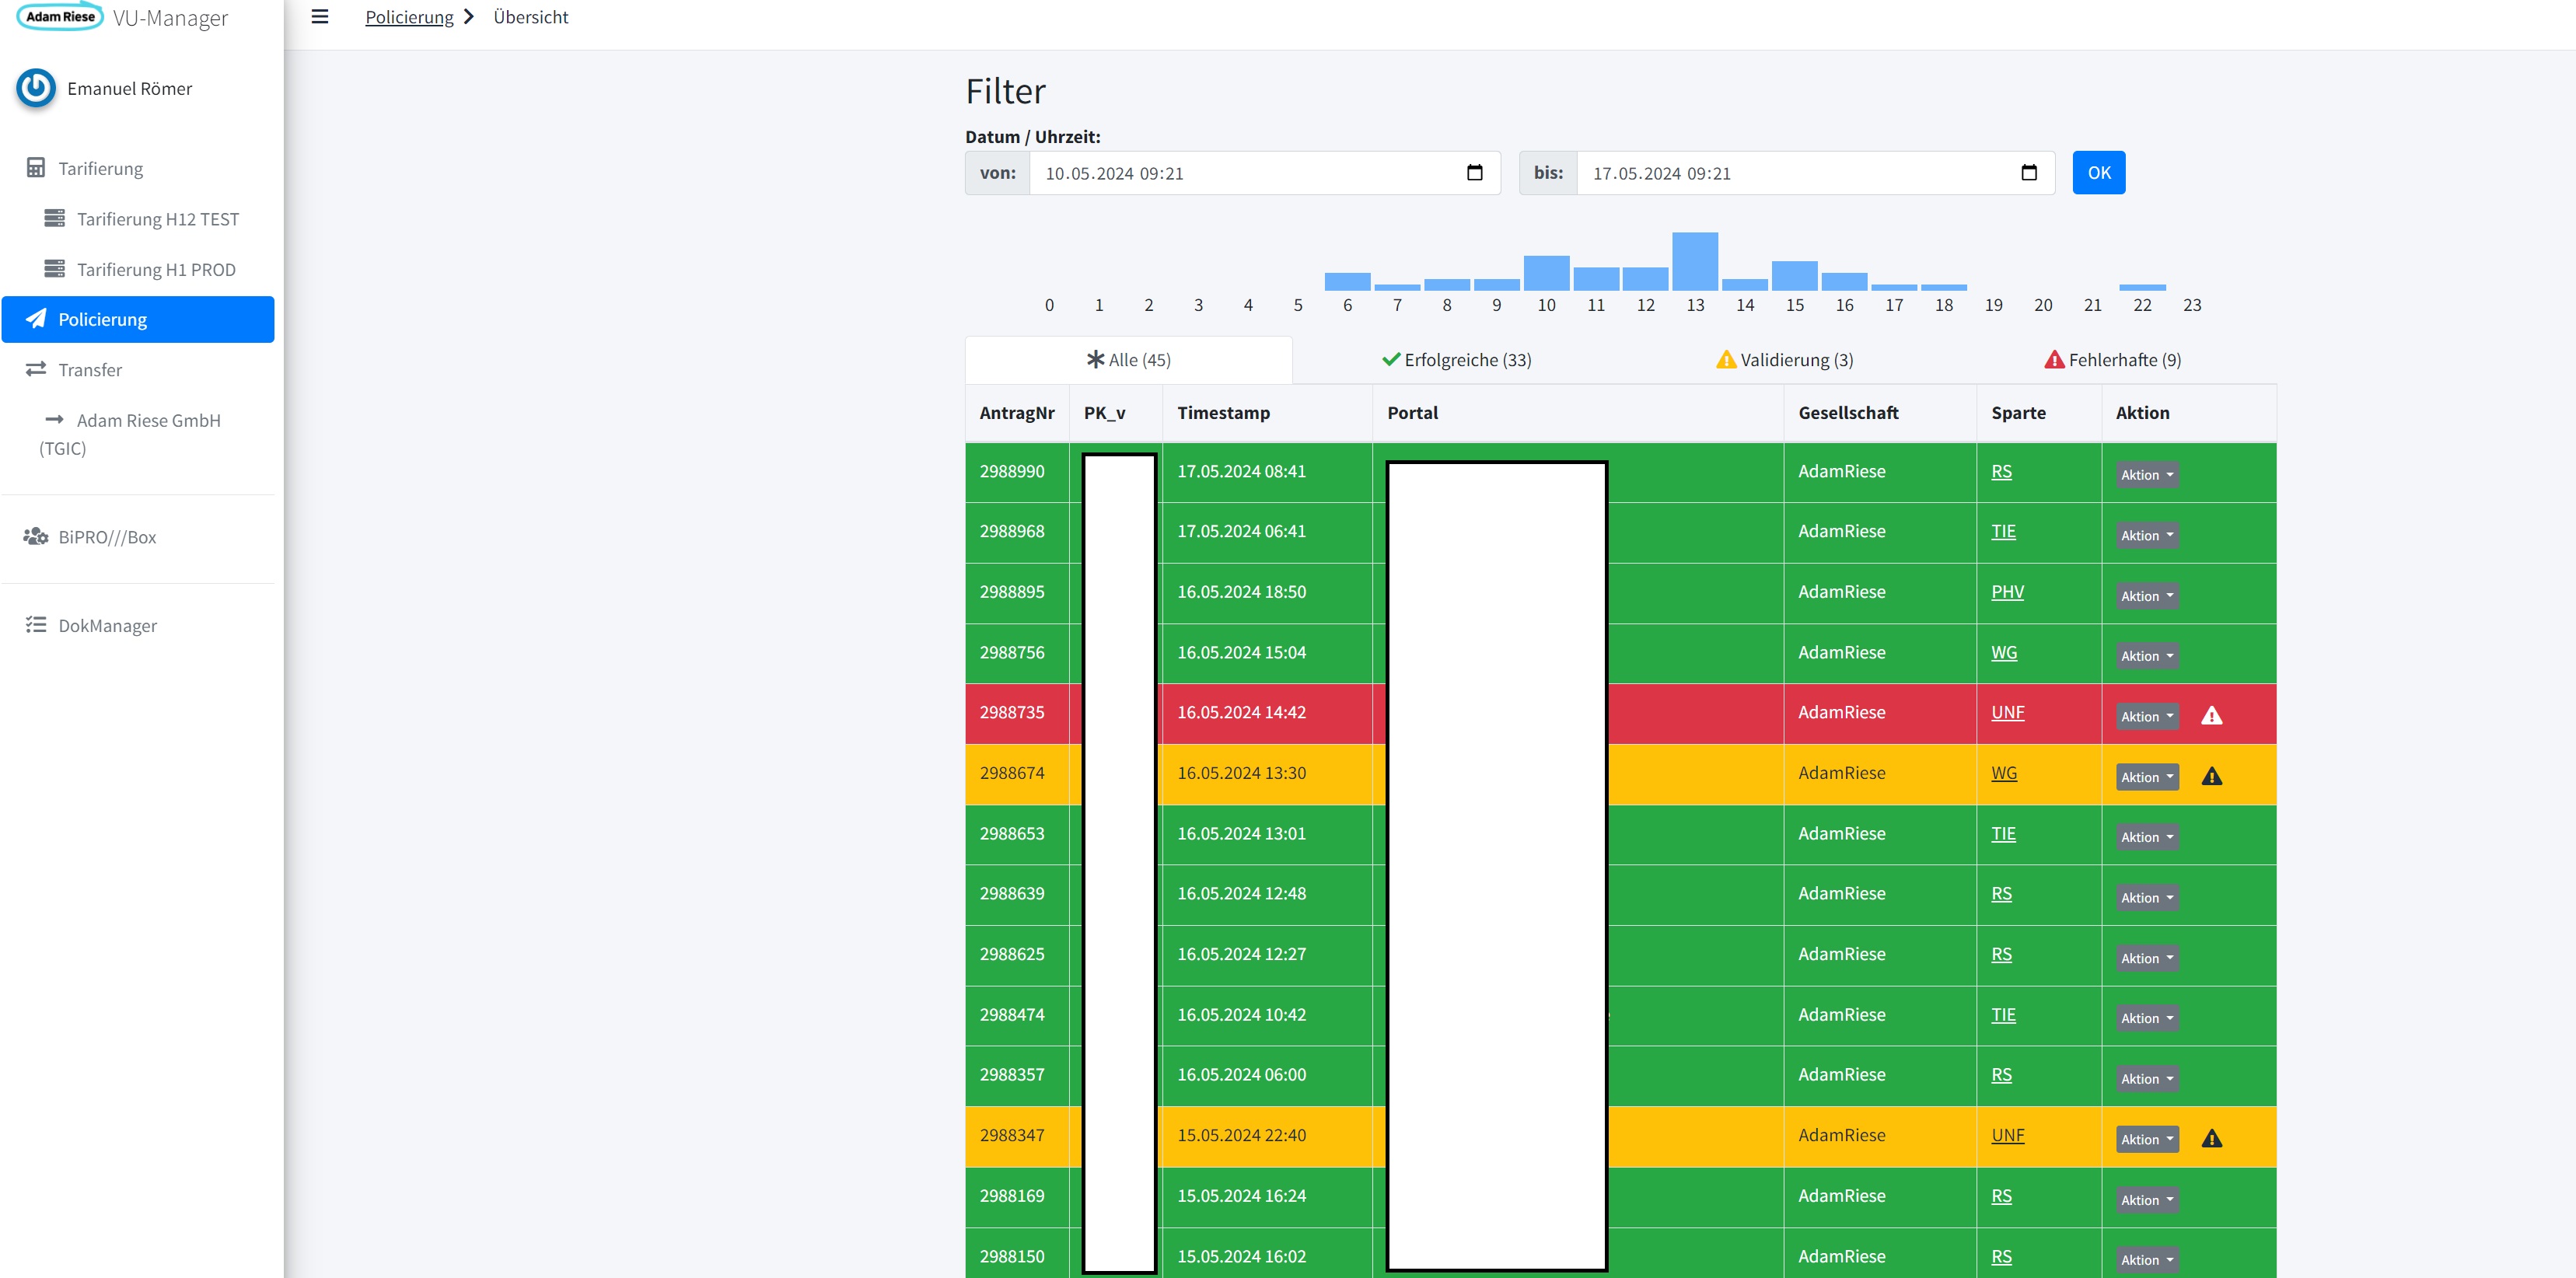Expand Aktion dropdown for row 2988735
This screenshot has height=1278, width=2576.
click(x=2146, y=717)
